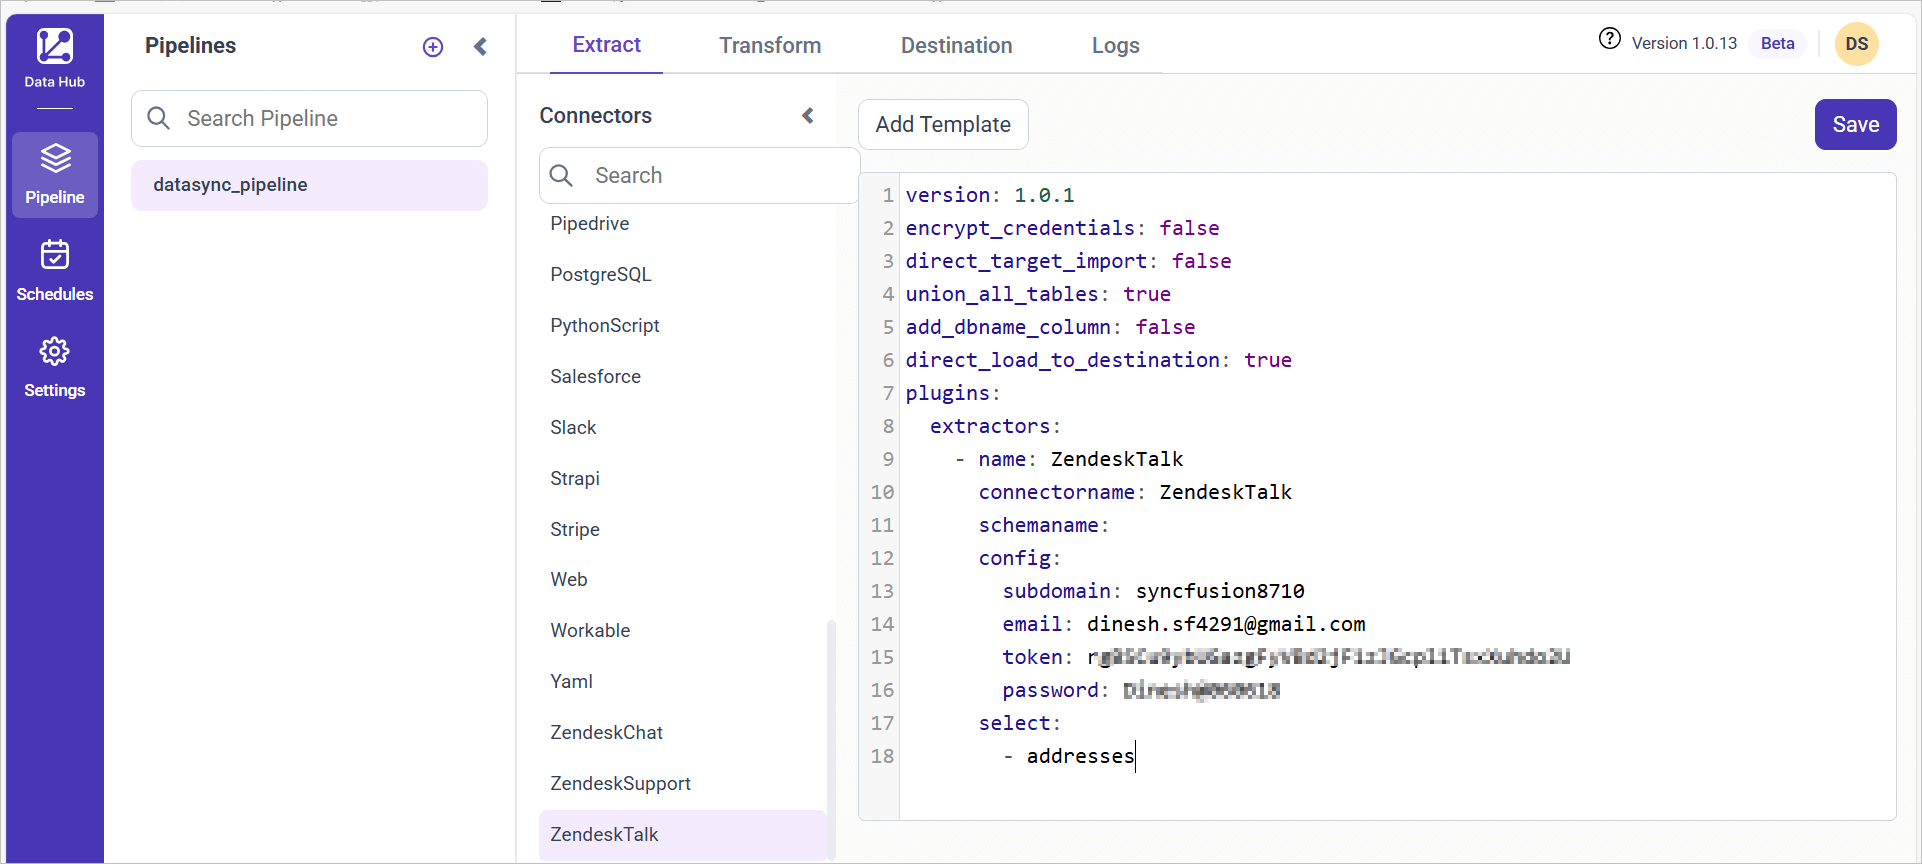Click the direct_load_to_destination: true line
1922x864 pixels.
coord(1098,360)
